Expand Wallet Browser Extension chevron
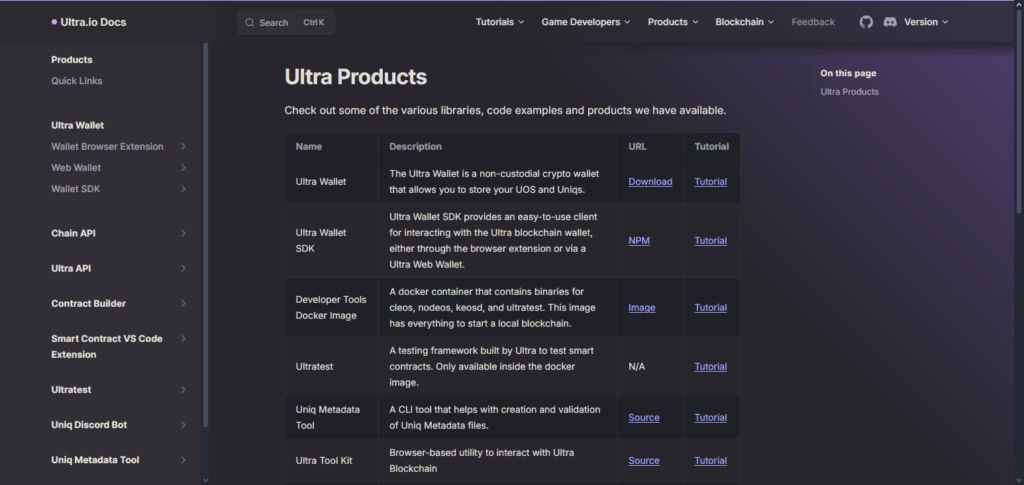The width and height of the screenshot is (1024, 485). (x=184, y=146)
